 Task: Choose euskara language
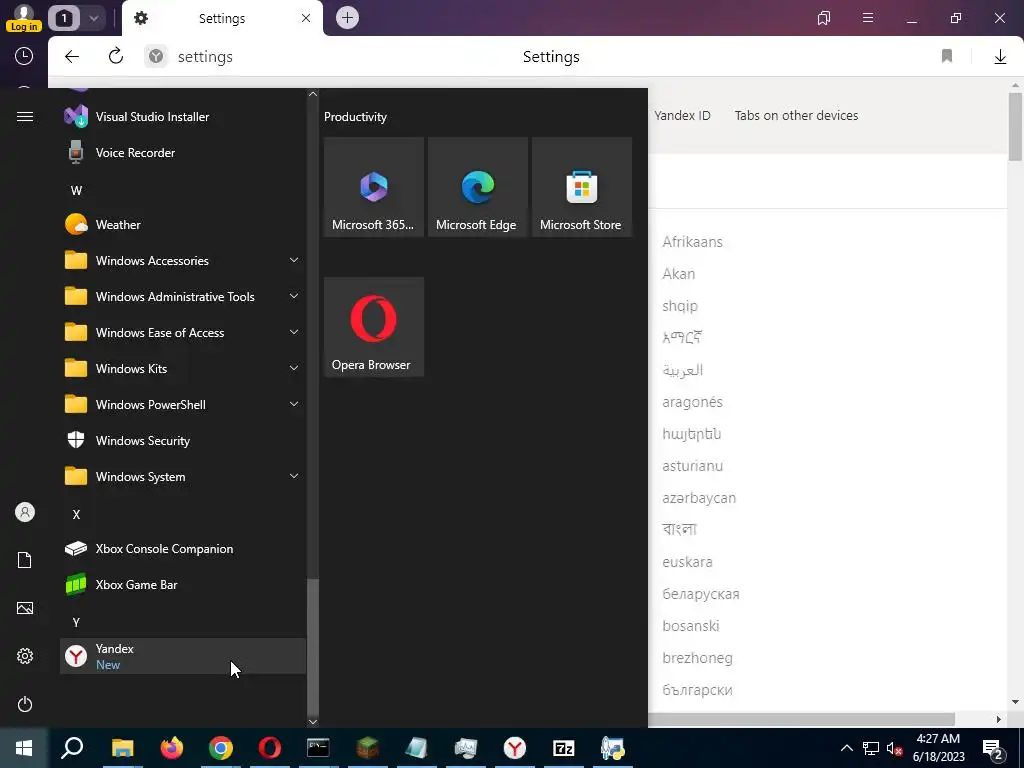pos(687,562)
